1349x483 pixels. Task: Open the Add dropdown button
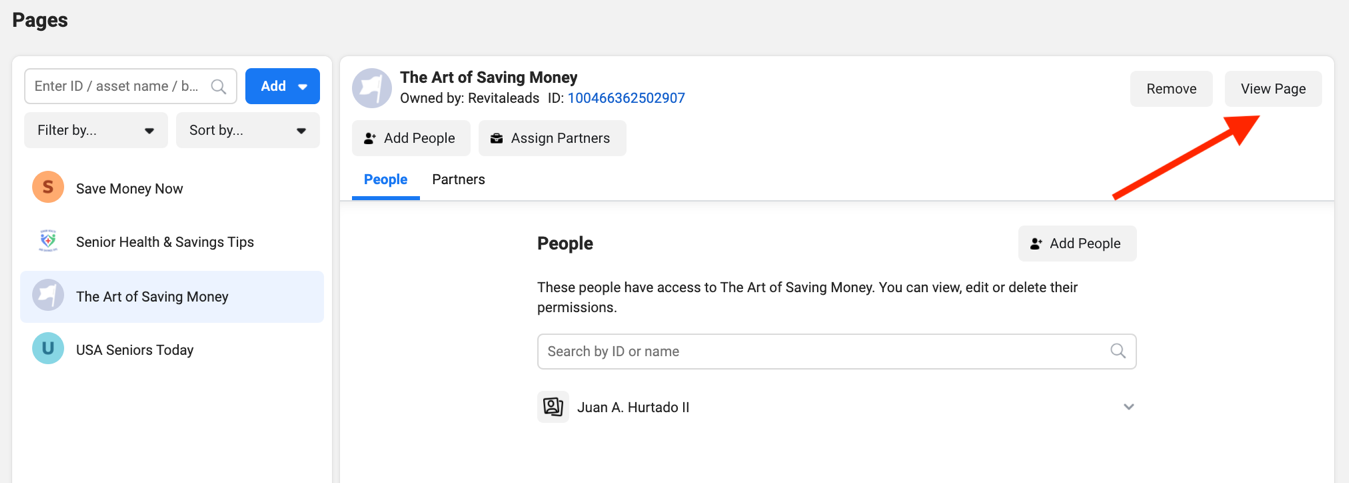[x=283, y=86]
